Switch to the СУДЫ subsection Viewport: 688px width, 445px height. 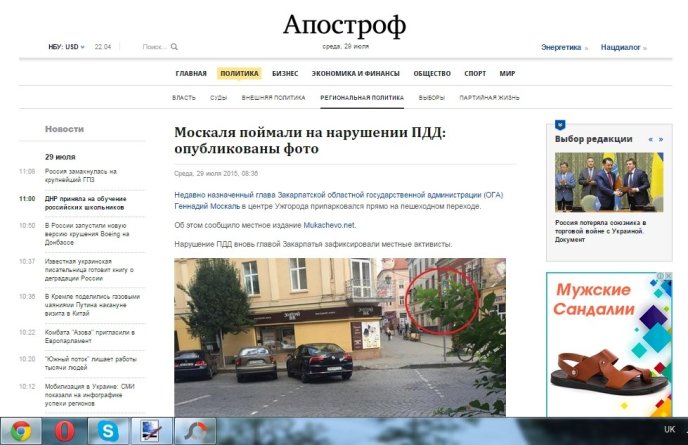219,97
